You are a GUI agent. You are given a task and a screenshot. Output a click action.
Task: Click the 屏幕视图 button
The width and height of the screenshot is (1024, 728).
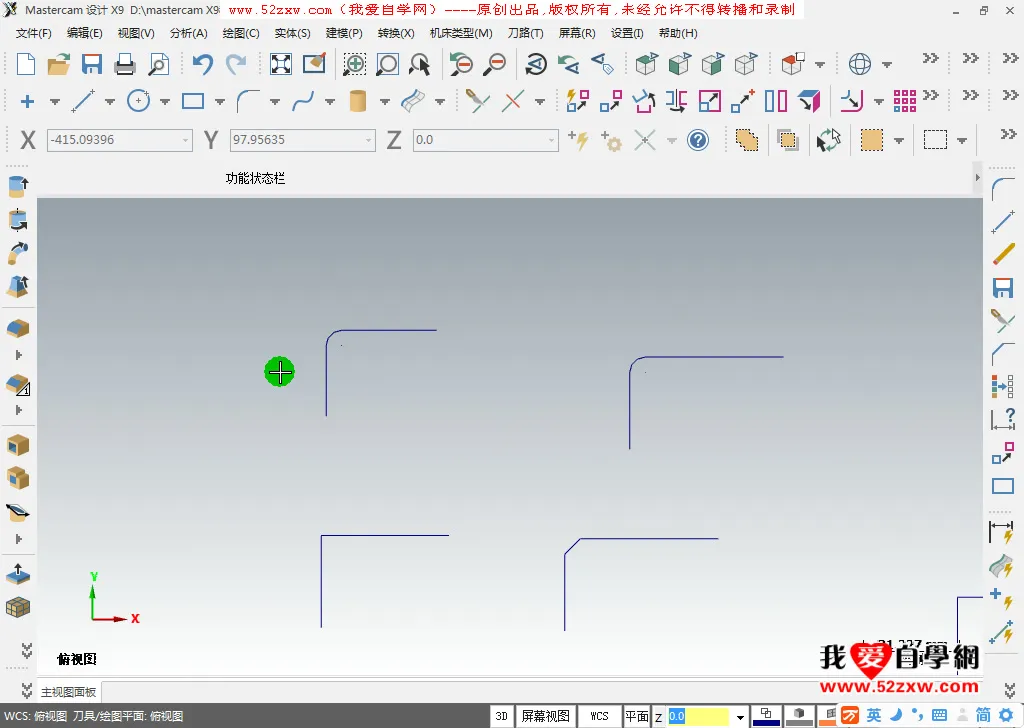546,716
